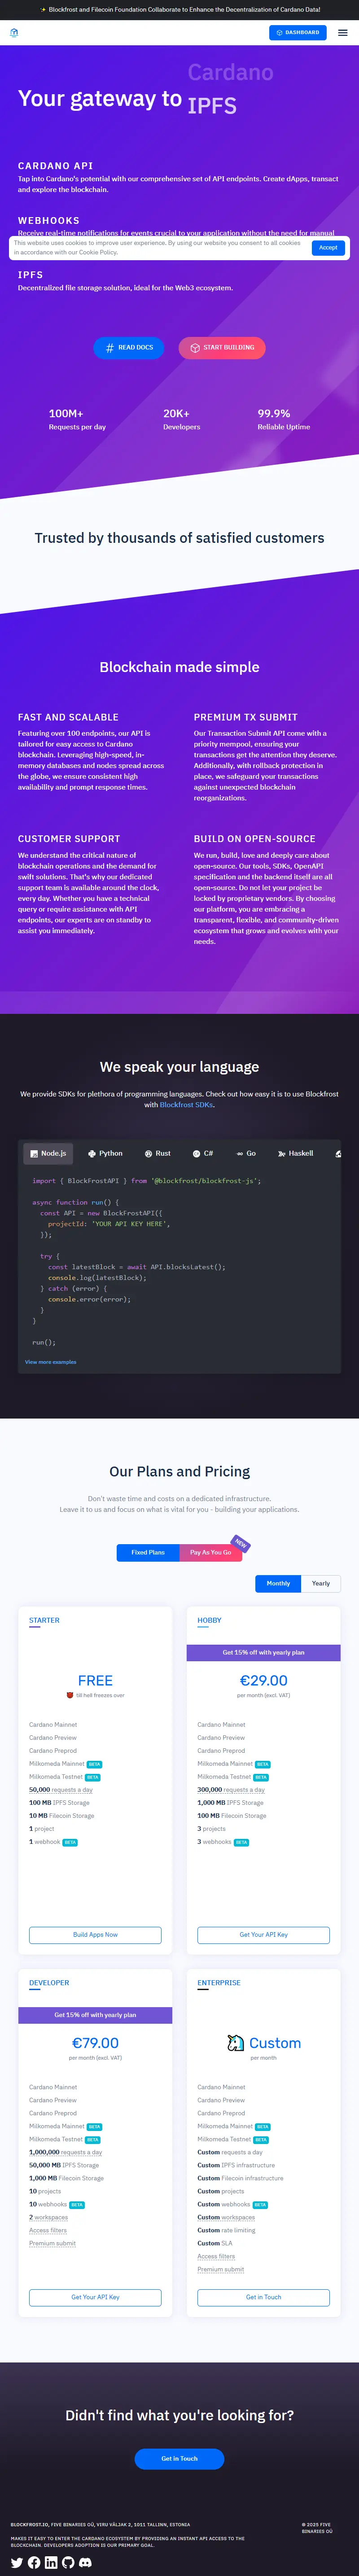Viewport: 359px width, 2576px height.
Task: Click the Build Apps Now button
Action: pyautogui.click(x=95, y=1934)
